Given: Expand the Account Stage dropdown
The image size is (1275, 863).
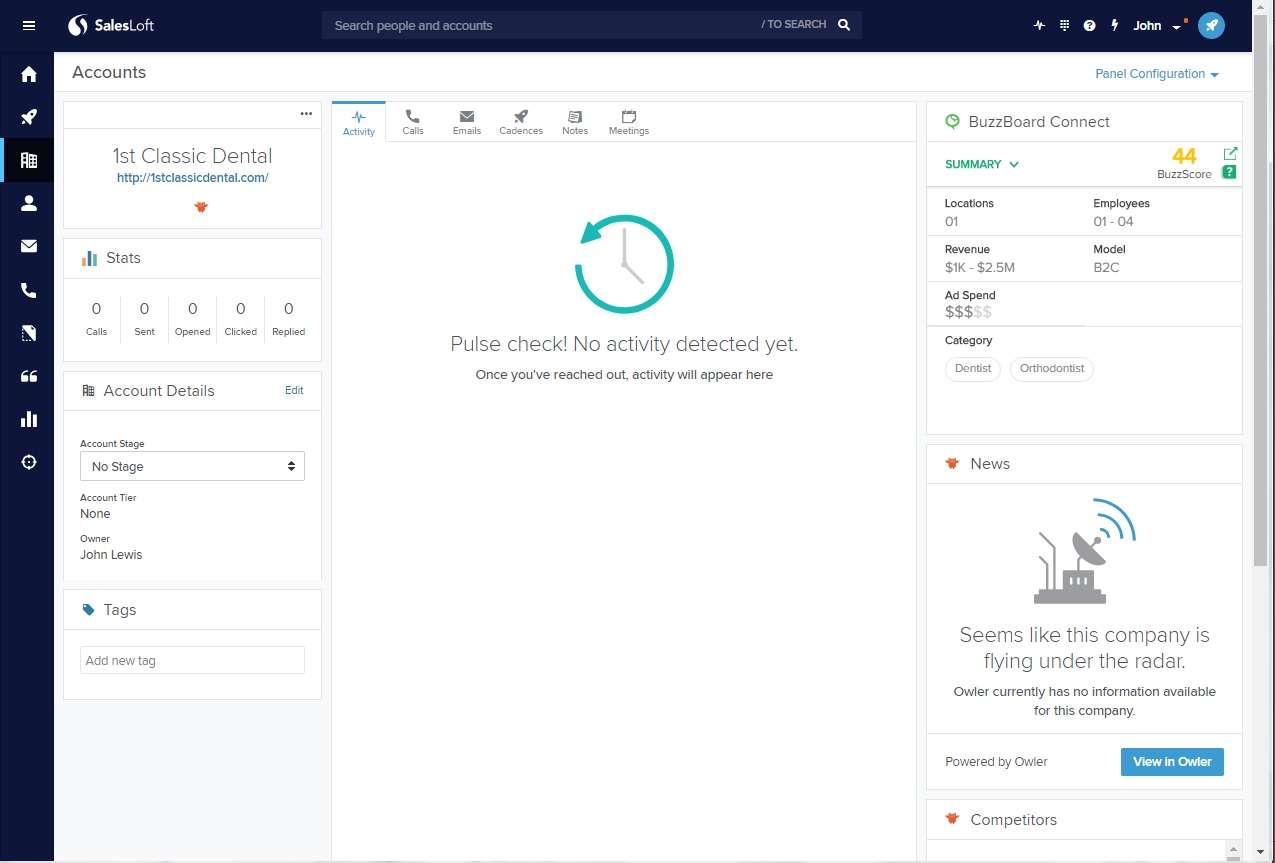Looking at the screenshot, I should tap(192, 466).
